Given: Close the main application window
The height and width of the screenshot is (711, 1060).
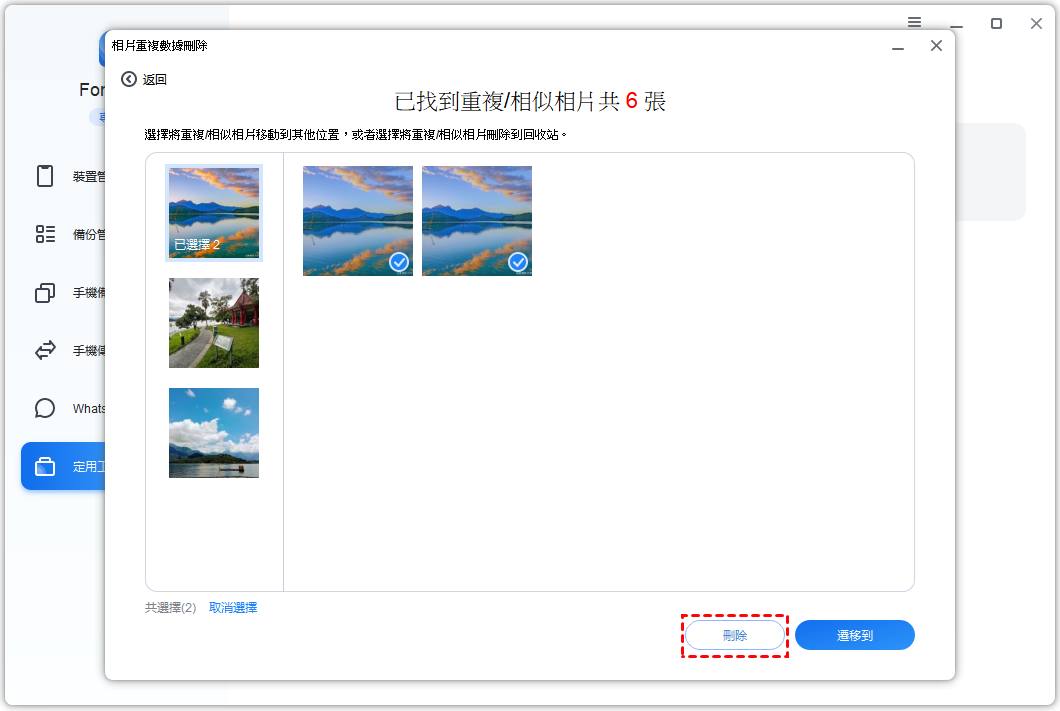Looking at the screenshot, I should (x=1036, y=23).
